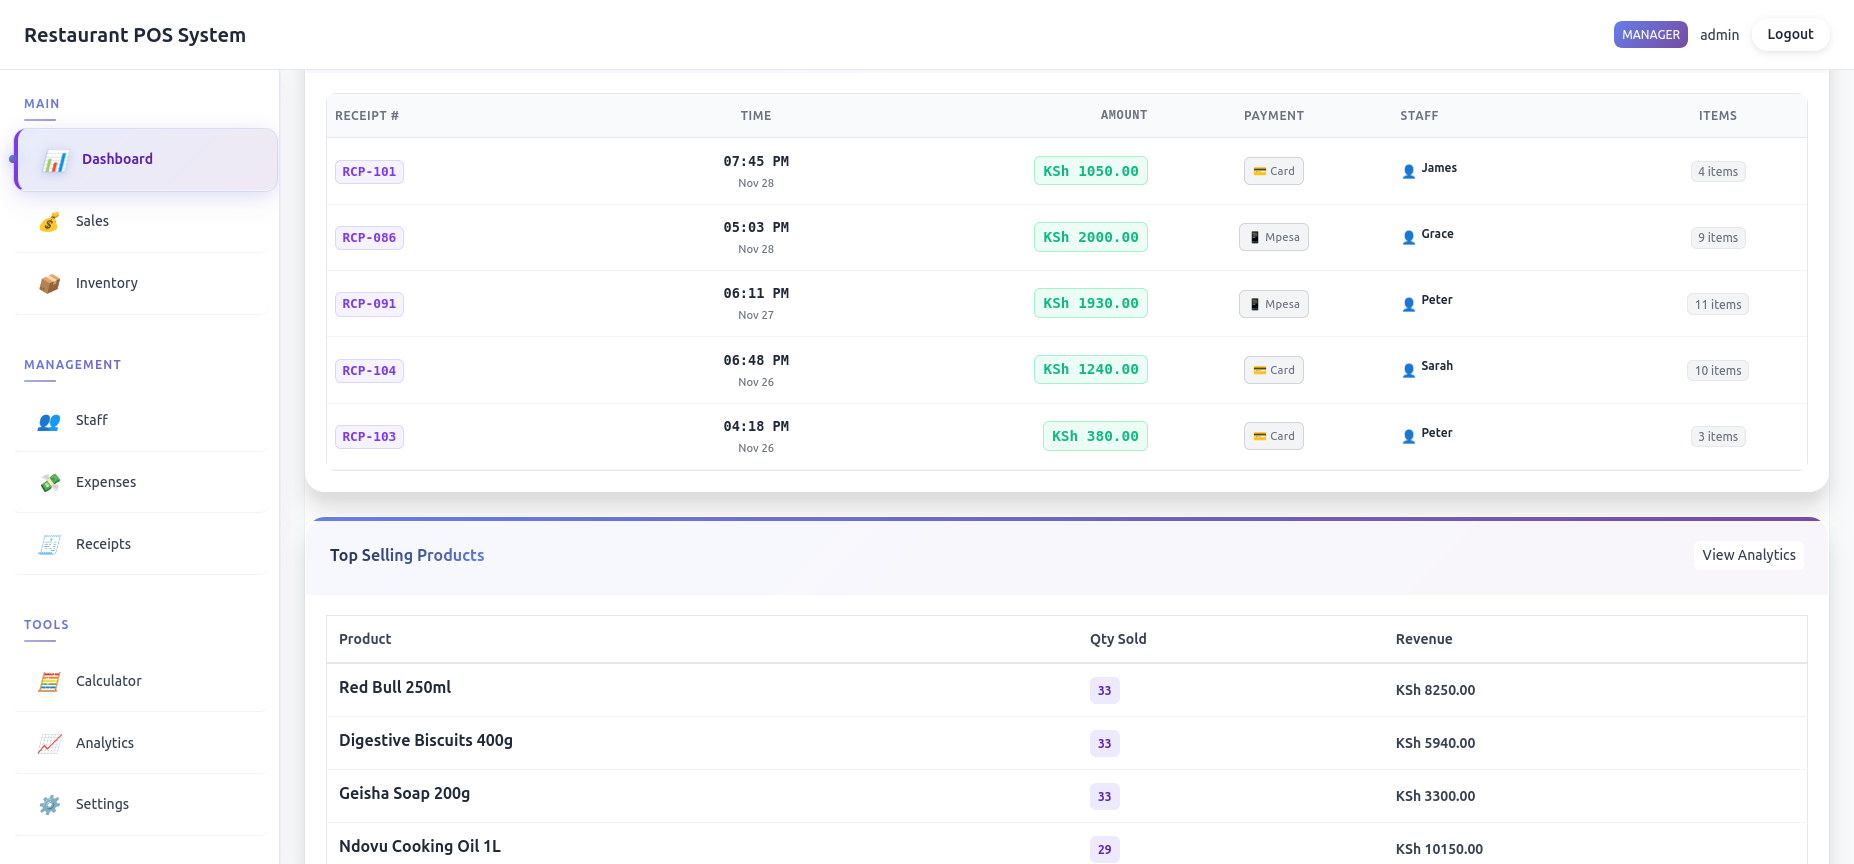1854x864 pixels.
Task: Click the 11 items badge
Action: pyautogui.click(x=1718, y=305)
